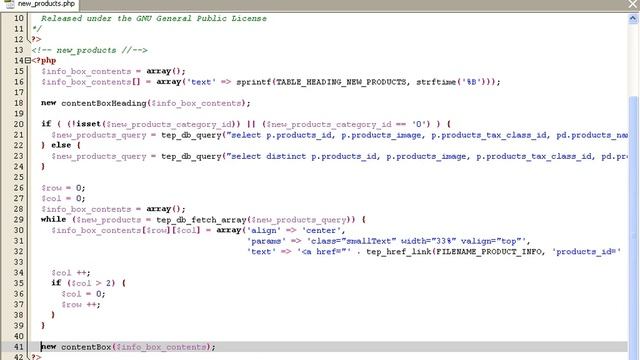Click line number 13 in the gutter
640x360 pixels.
click(x=19, y=50)
